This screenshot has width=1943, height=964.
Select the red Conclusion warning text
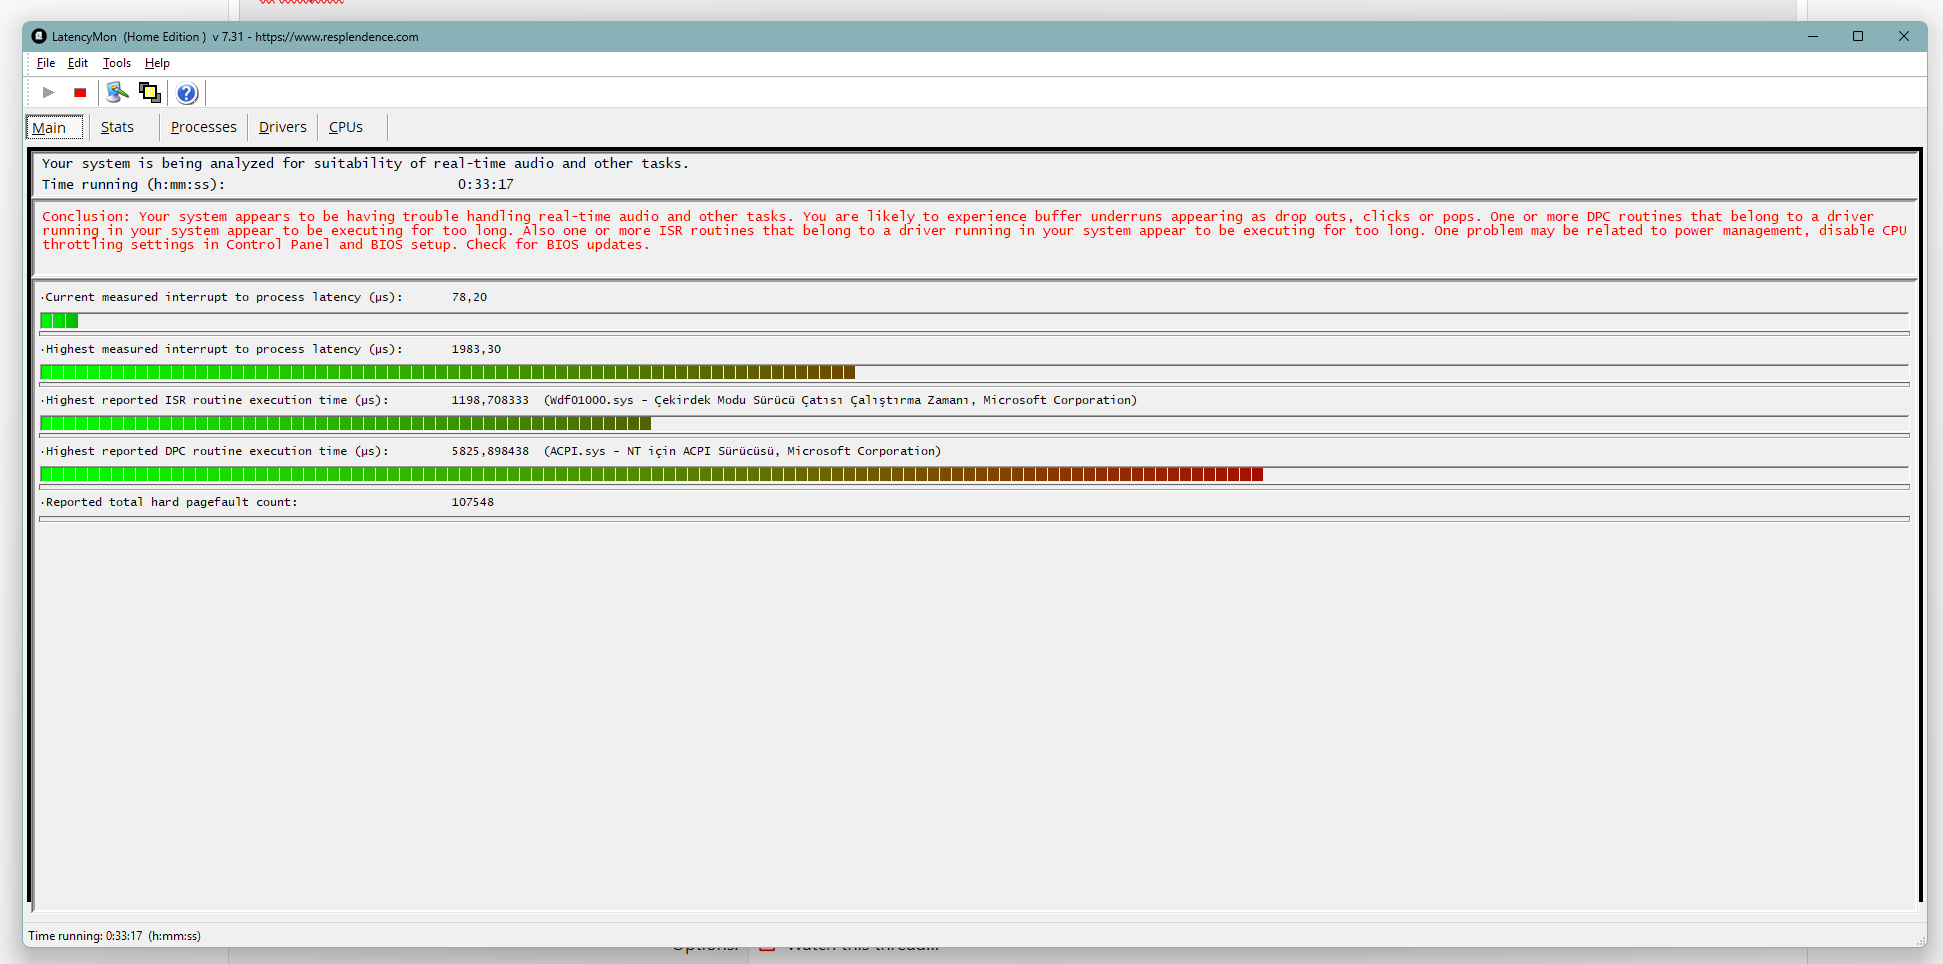pos(974,231)
